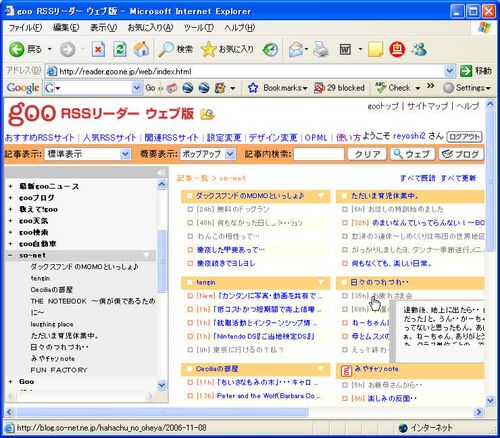
Task: Click the horizontal scrollbar thumb at the bottom
Action: (162, 412)
